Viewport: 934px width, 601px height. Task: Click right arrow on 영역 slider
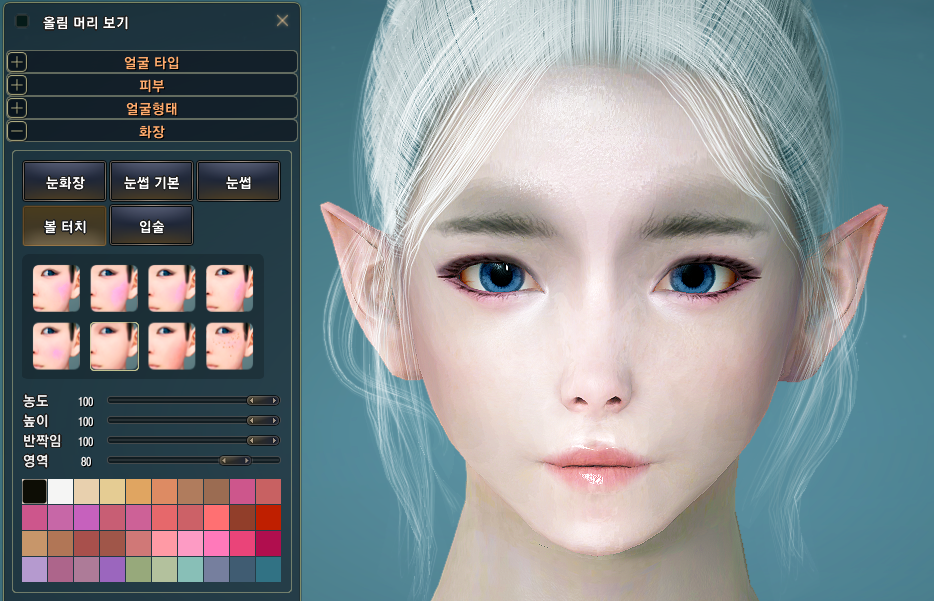pos(247,460)
